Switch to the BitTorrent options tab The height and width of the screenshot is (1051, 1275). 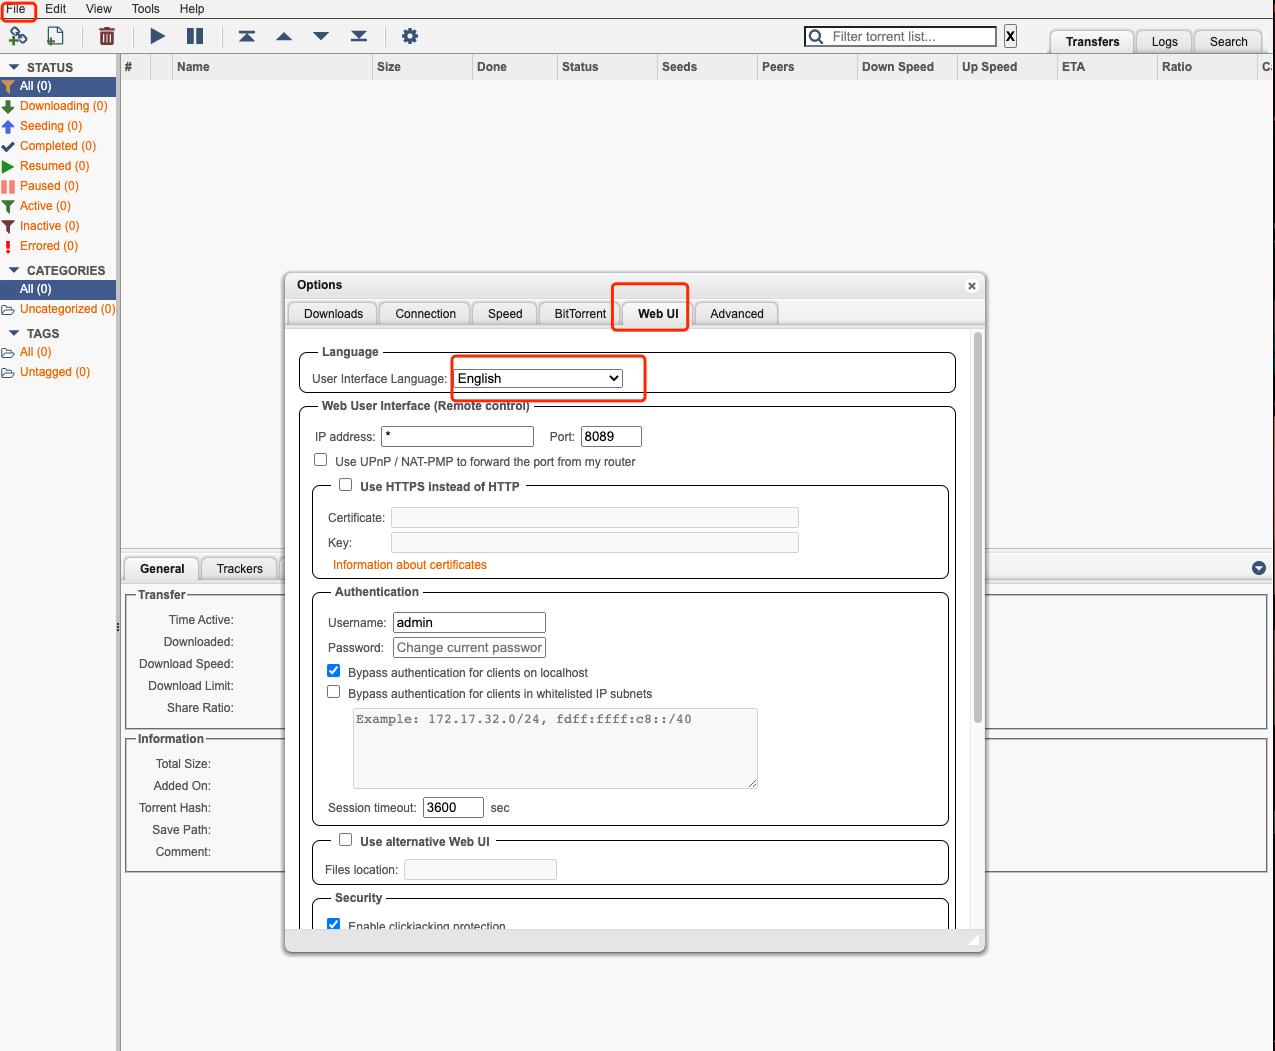580,314
